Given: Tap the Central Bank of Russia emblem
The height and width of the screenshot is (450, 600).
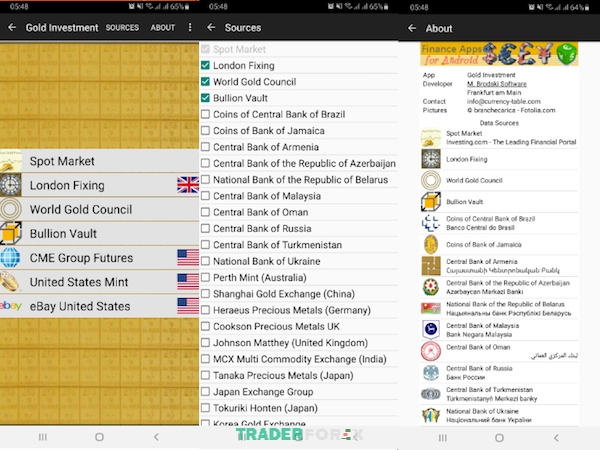Looking at the screenshot, I should coord(431,373).
